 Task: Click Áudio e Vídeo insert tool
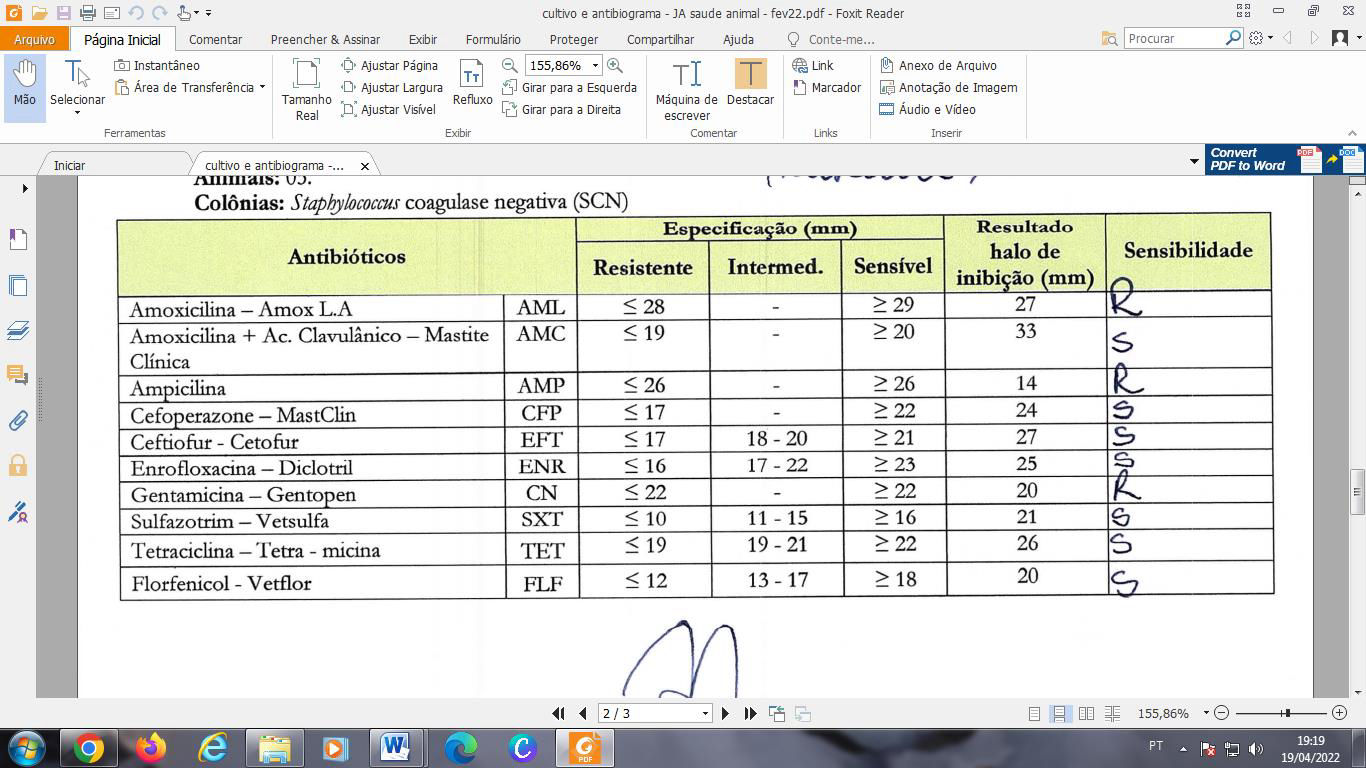[x=927, y=109]
